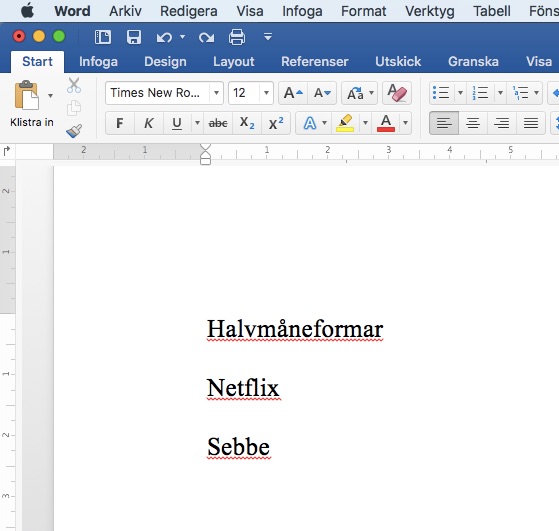Click the Text Effects outlined A icon
This screenshot has width=559, height=531.
click(x=309, y=123)
